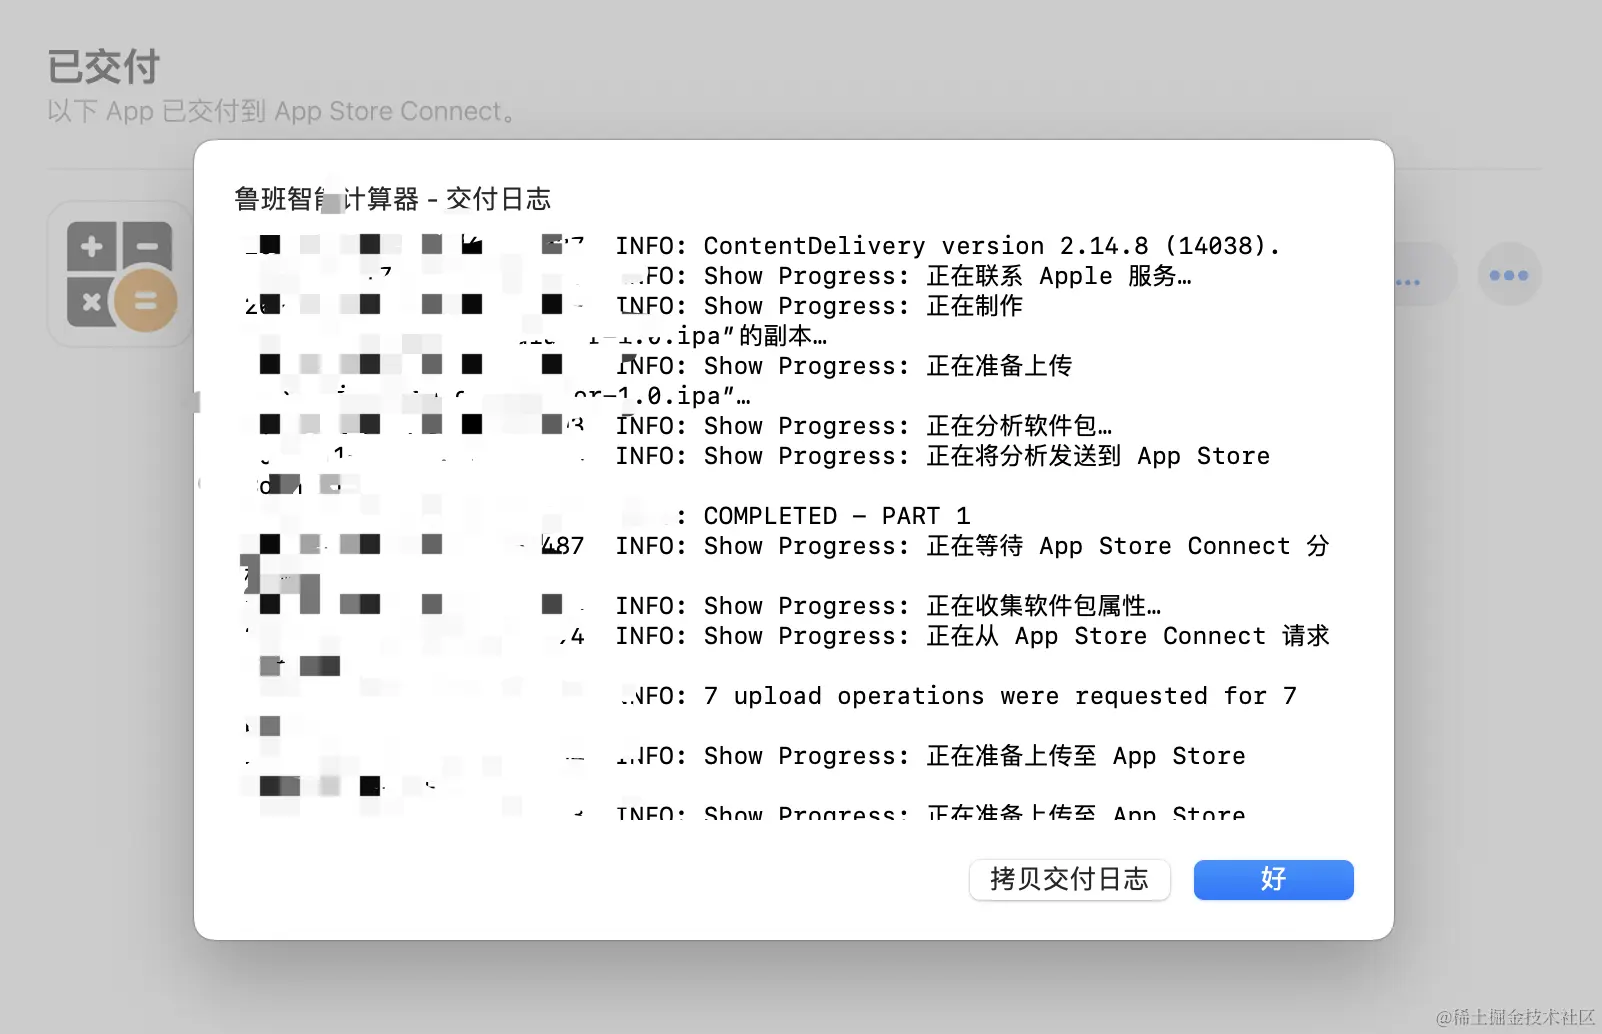The height and width of the screenshot is (1034, 1602).
Task: Select the log line 正在等待 App Store Connect 分
Action: point(972,546)
